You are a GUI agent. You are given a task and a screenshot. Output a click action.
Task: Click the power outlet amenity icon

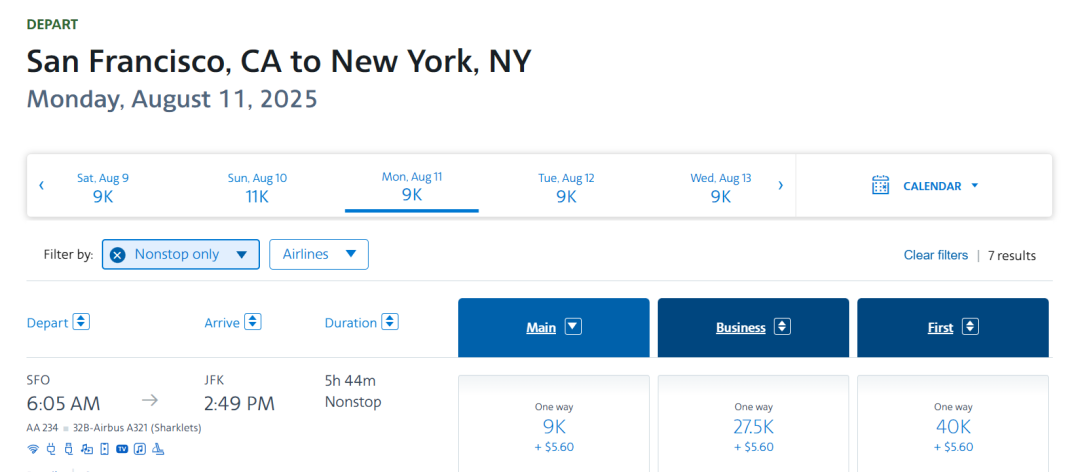[x=51, y=449]
